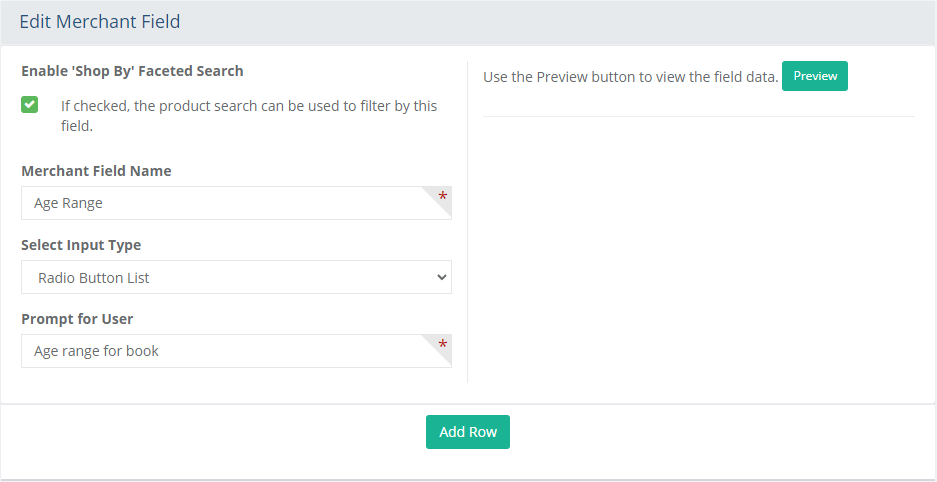Select the 'Radio Button List' value text
Screen dimensions: 937x482
[x=94, y=278]
